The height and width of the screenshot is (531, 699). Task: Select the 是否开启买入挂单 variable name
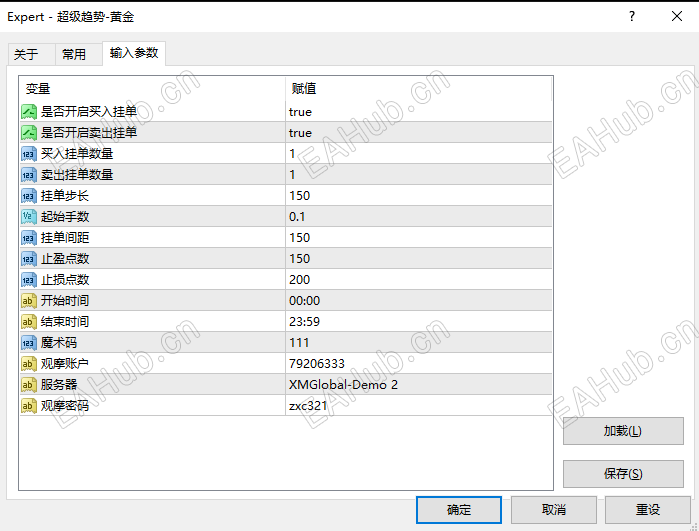pyautogui.click(x=89, y=111)
